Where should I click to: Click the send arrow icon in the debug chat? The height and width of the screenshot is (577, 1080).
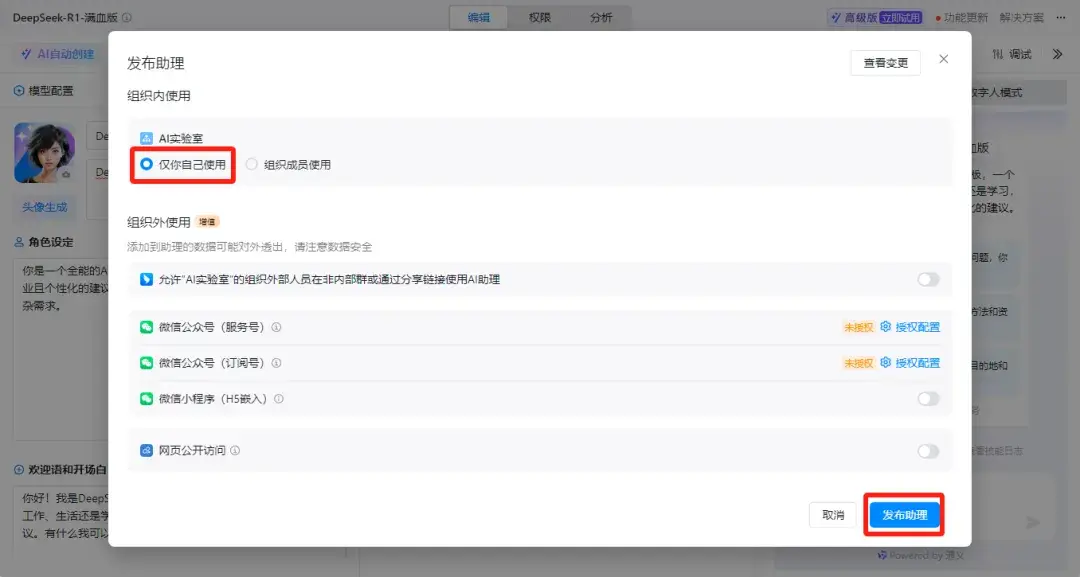point(1032,523)
